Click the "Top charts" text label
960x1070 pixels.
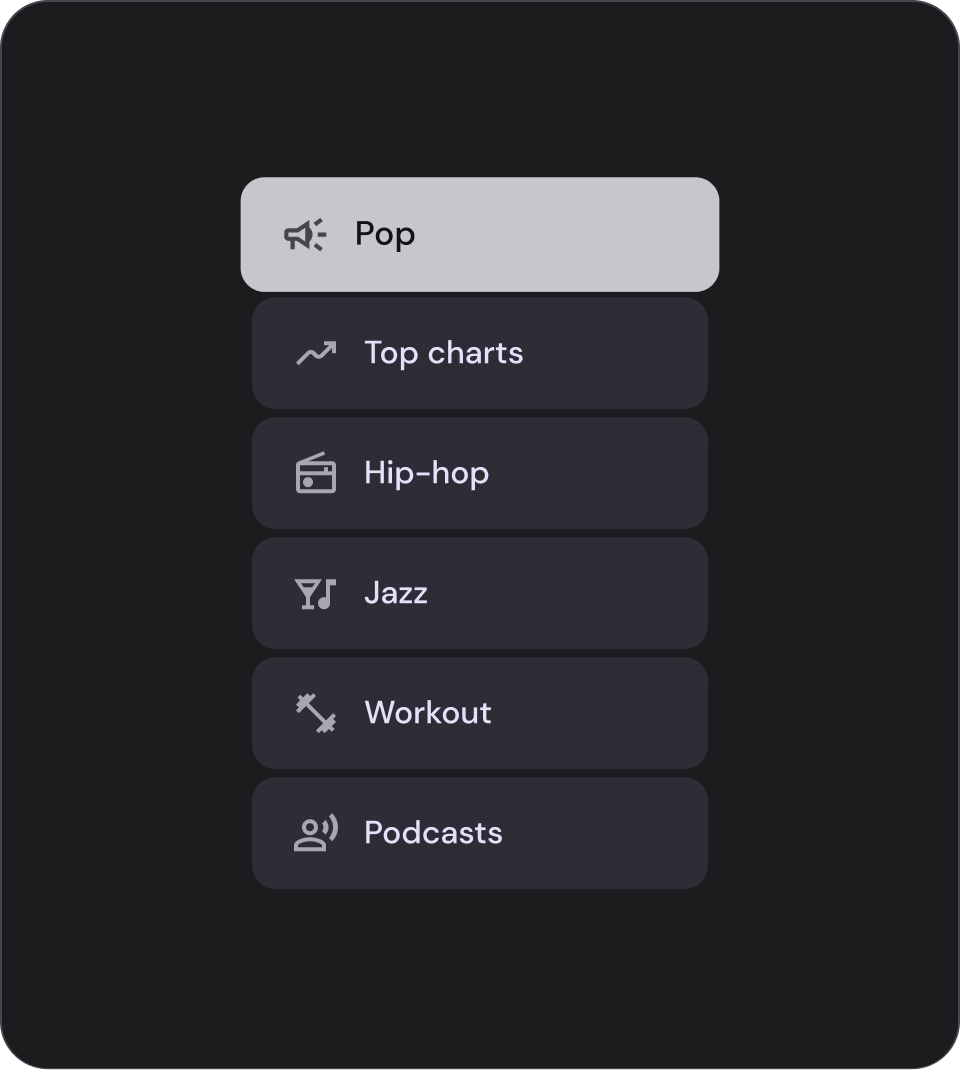click(x=443, y=353)
